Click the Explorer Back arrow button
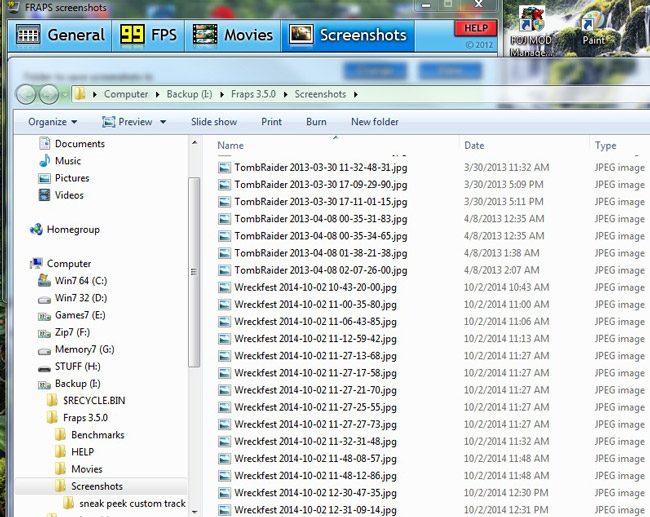 tap(26, 95)
